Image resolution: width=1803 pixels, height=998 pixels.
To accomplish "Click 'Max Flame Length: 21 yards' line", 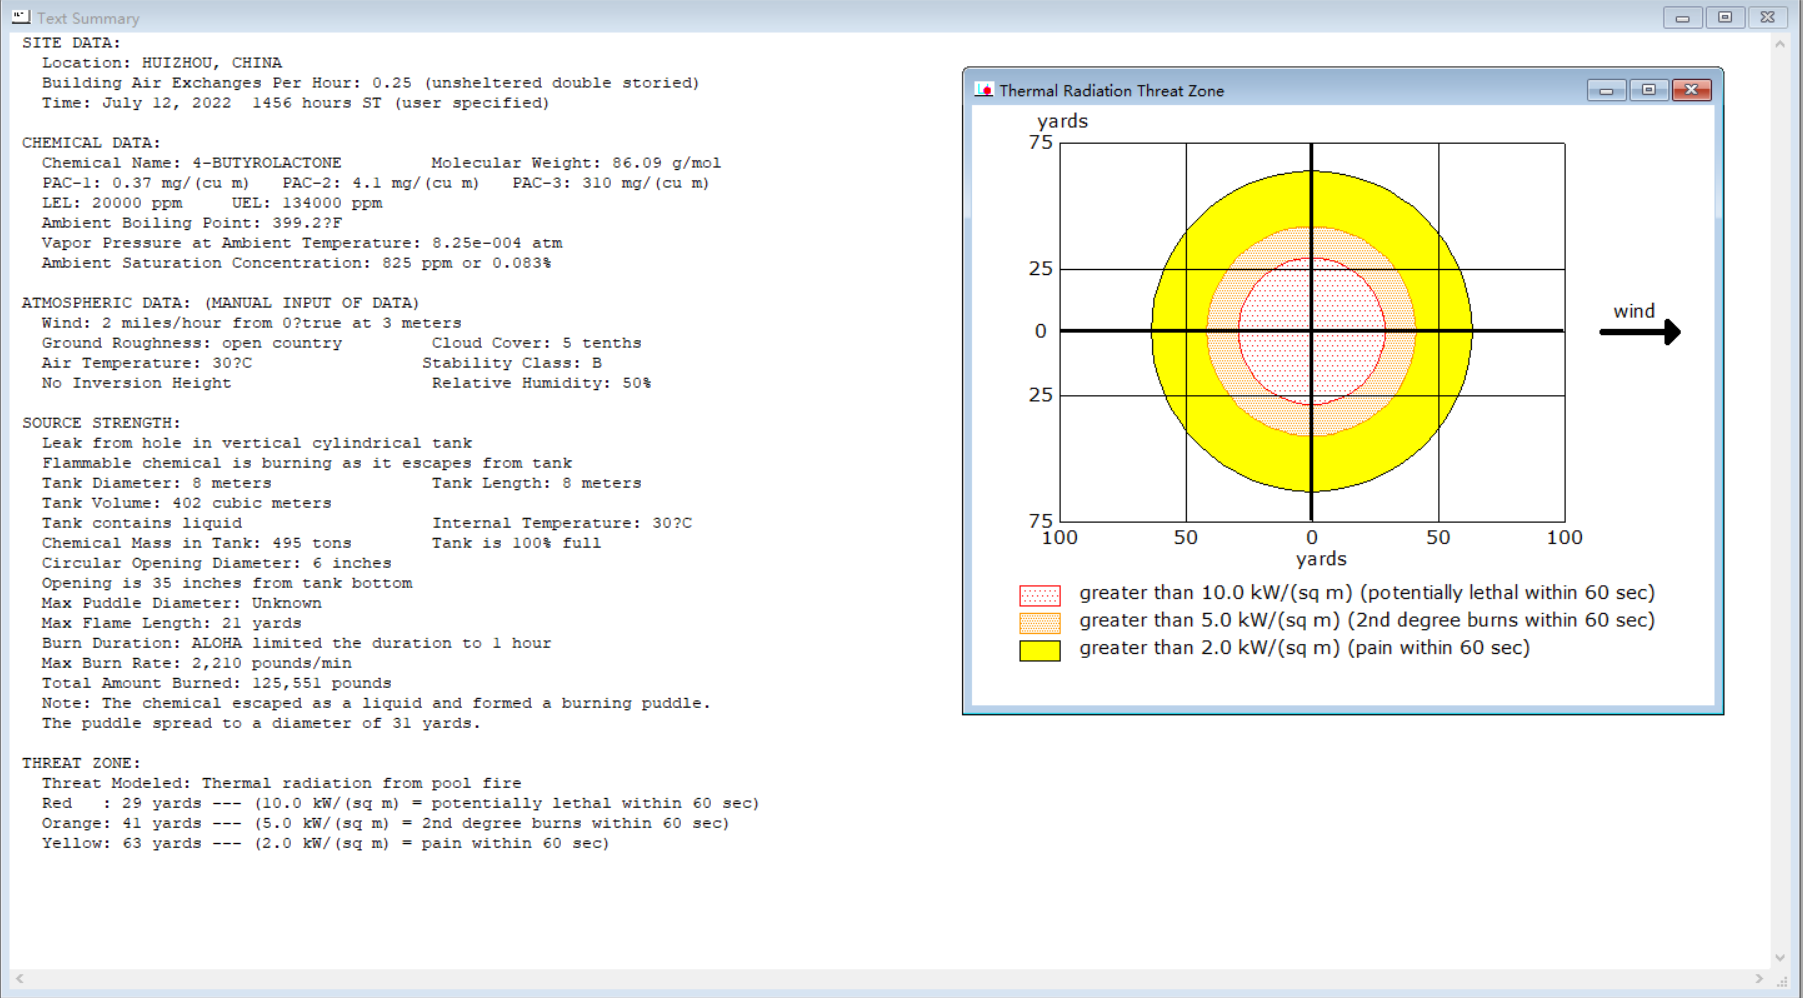I will pos(171,623).
